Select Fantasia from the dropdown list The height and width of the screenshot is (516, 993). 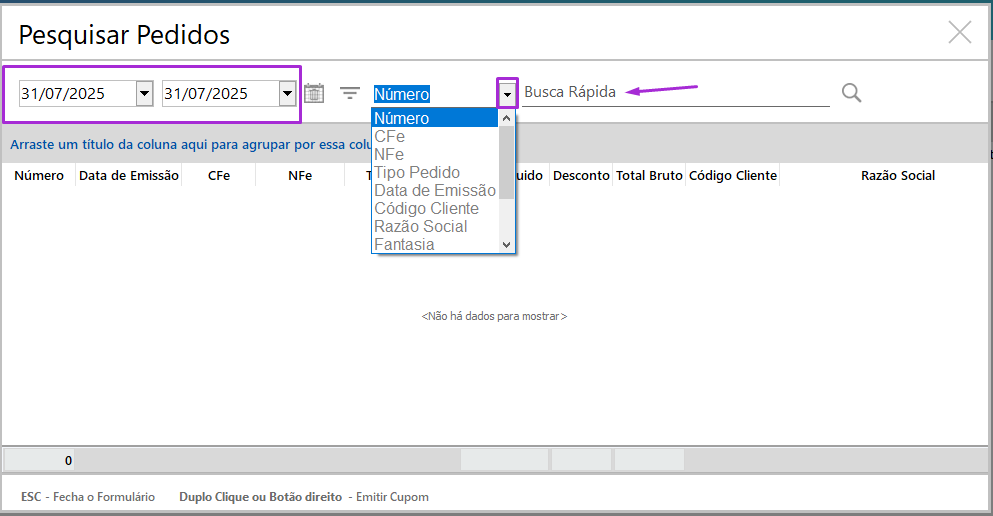[404, 244]
